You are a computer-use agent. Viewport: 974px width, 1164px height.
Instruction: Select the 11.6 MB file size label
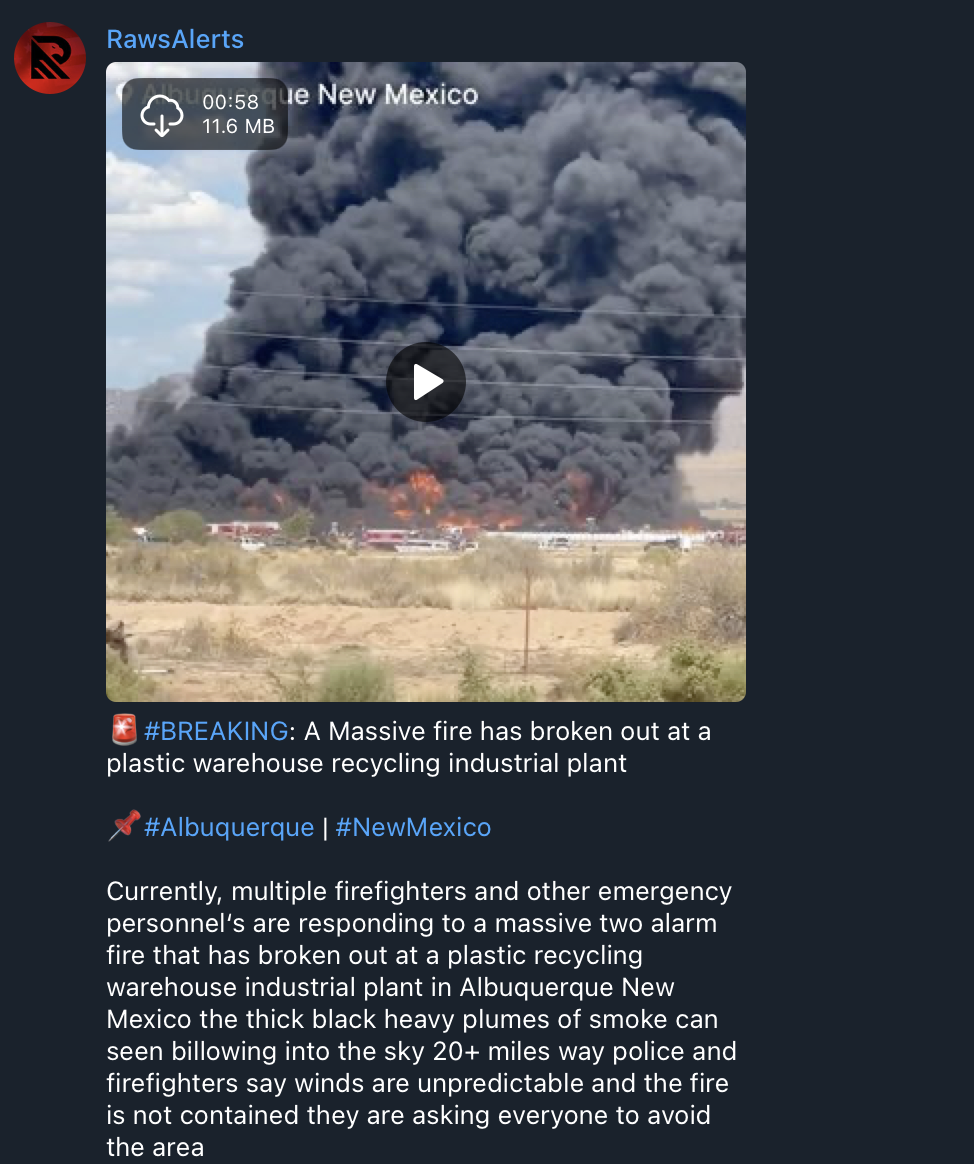click(x=238, y=126)
